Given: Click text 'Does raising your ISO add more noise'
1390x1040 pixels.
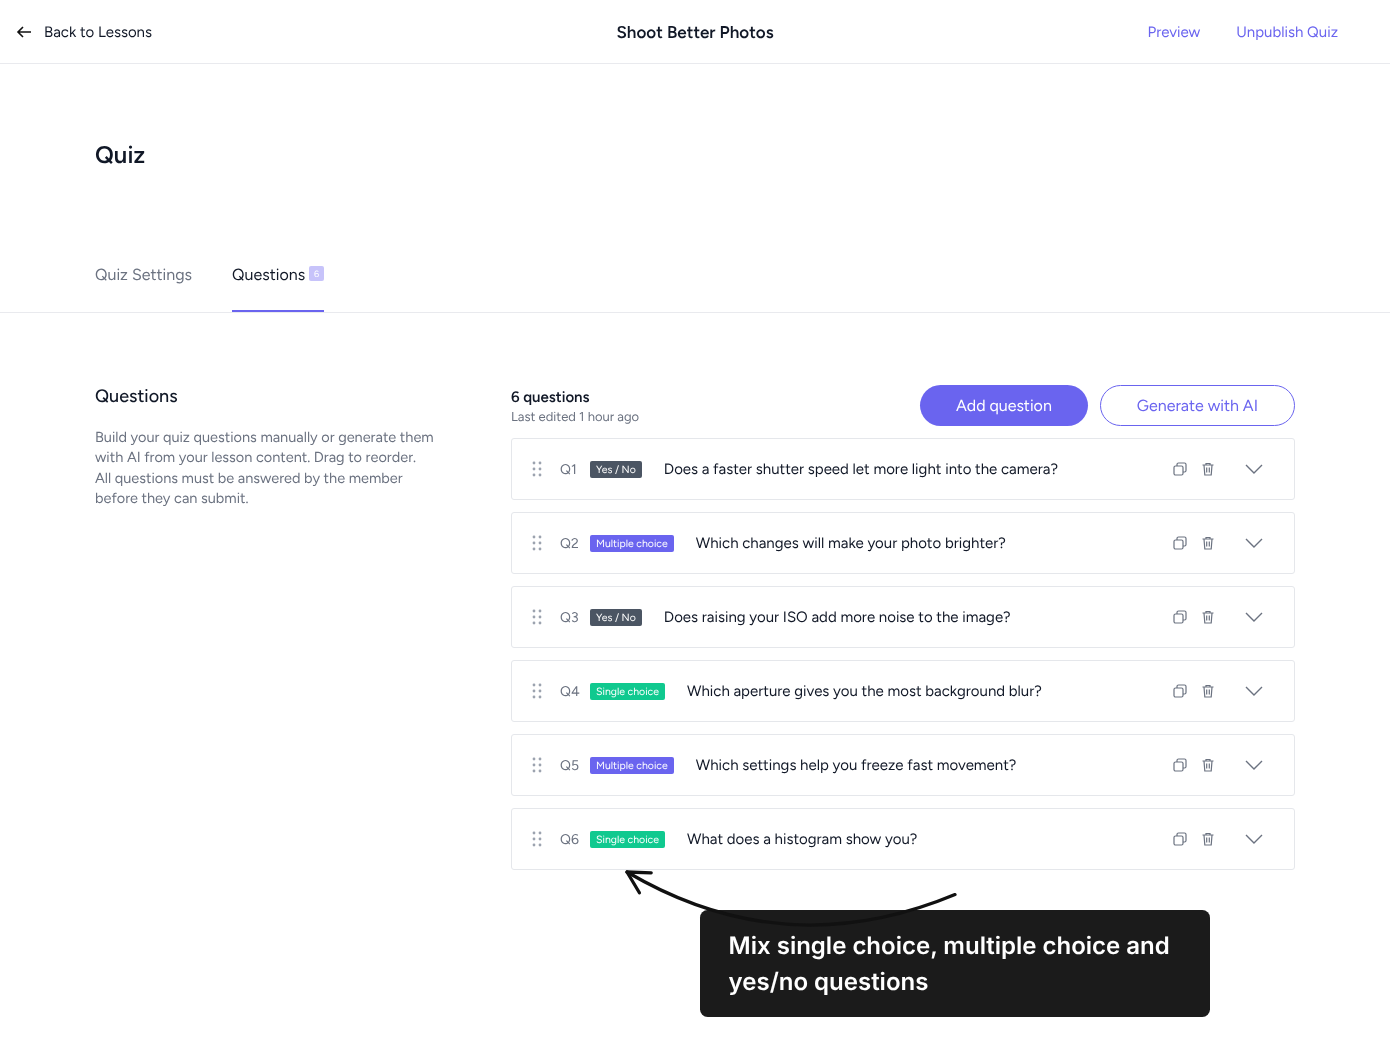Looking at the screenshot, I should click(789, 617).
